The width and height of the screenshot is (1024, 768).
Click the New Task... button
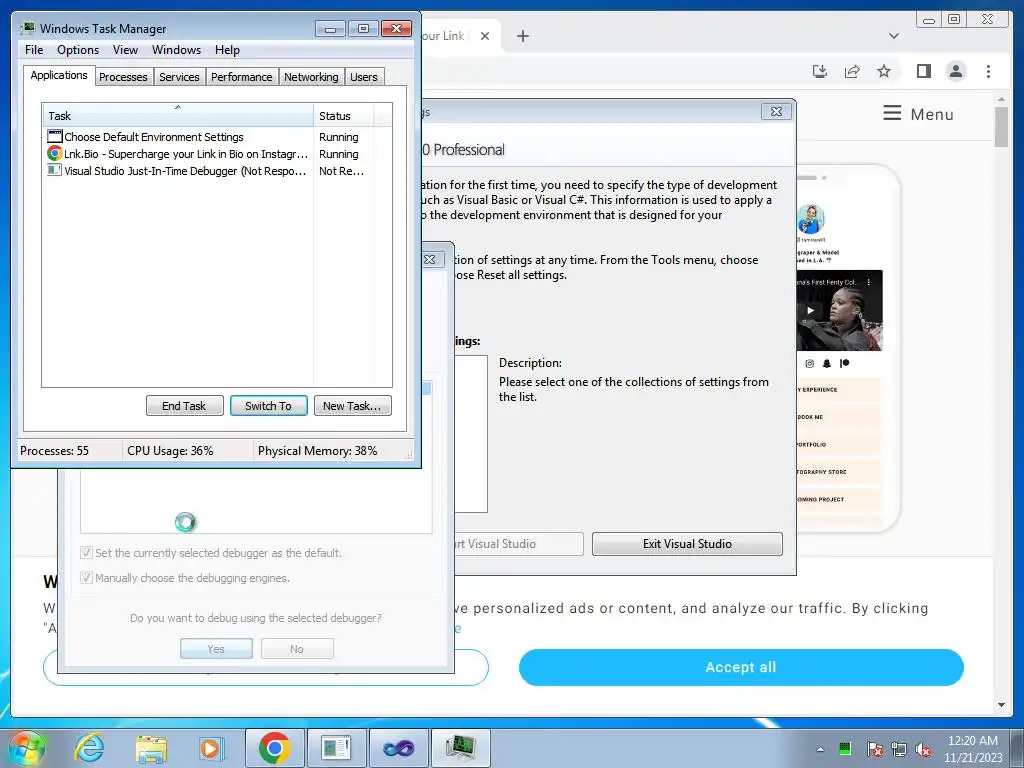pos(352,406)
